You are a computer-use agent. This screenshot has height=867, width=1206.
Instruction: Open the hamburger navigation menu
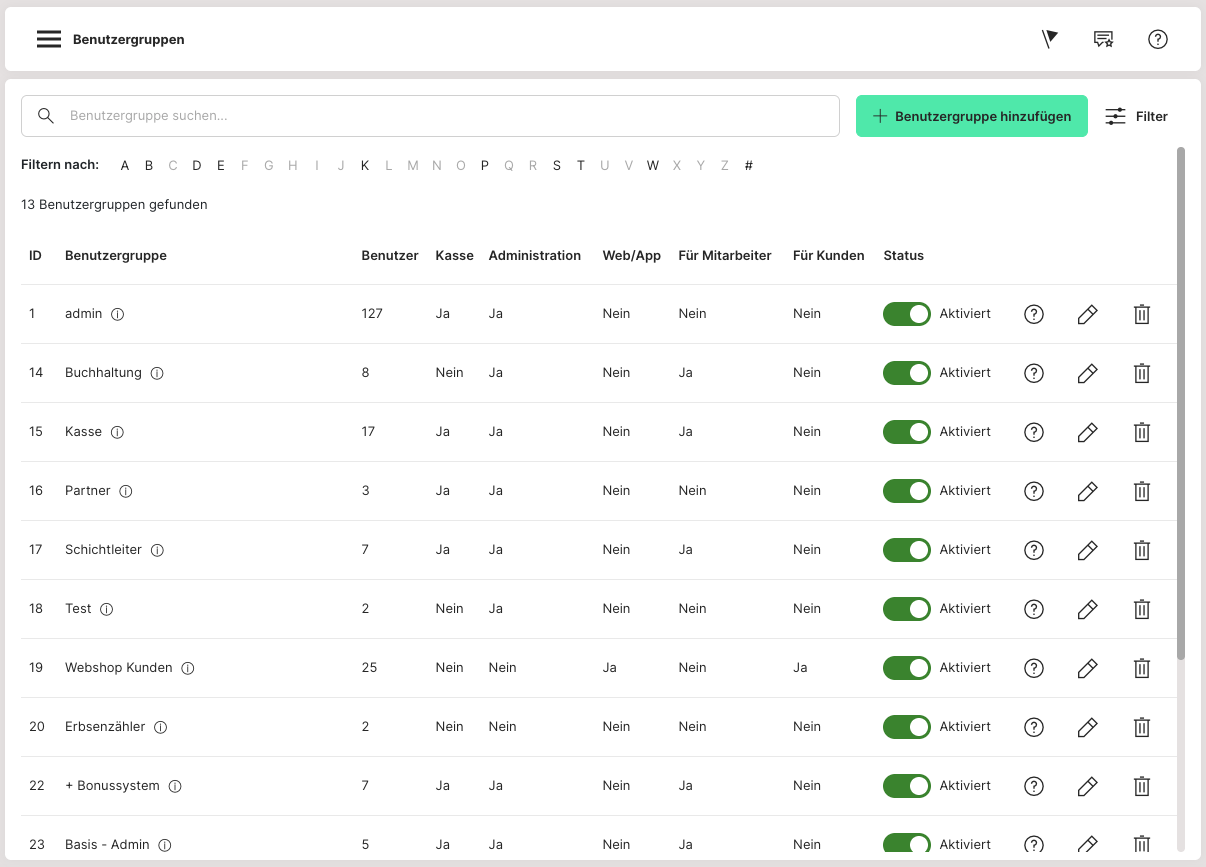pyautogui.click(x=49, y=39)
